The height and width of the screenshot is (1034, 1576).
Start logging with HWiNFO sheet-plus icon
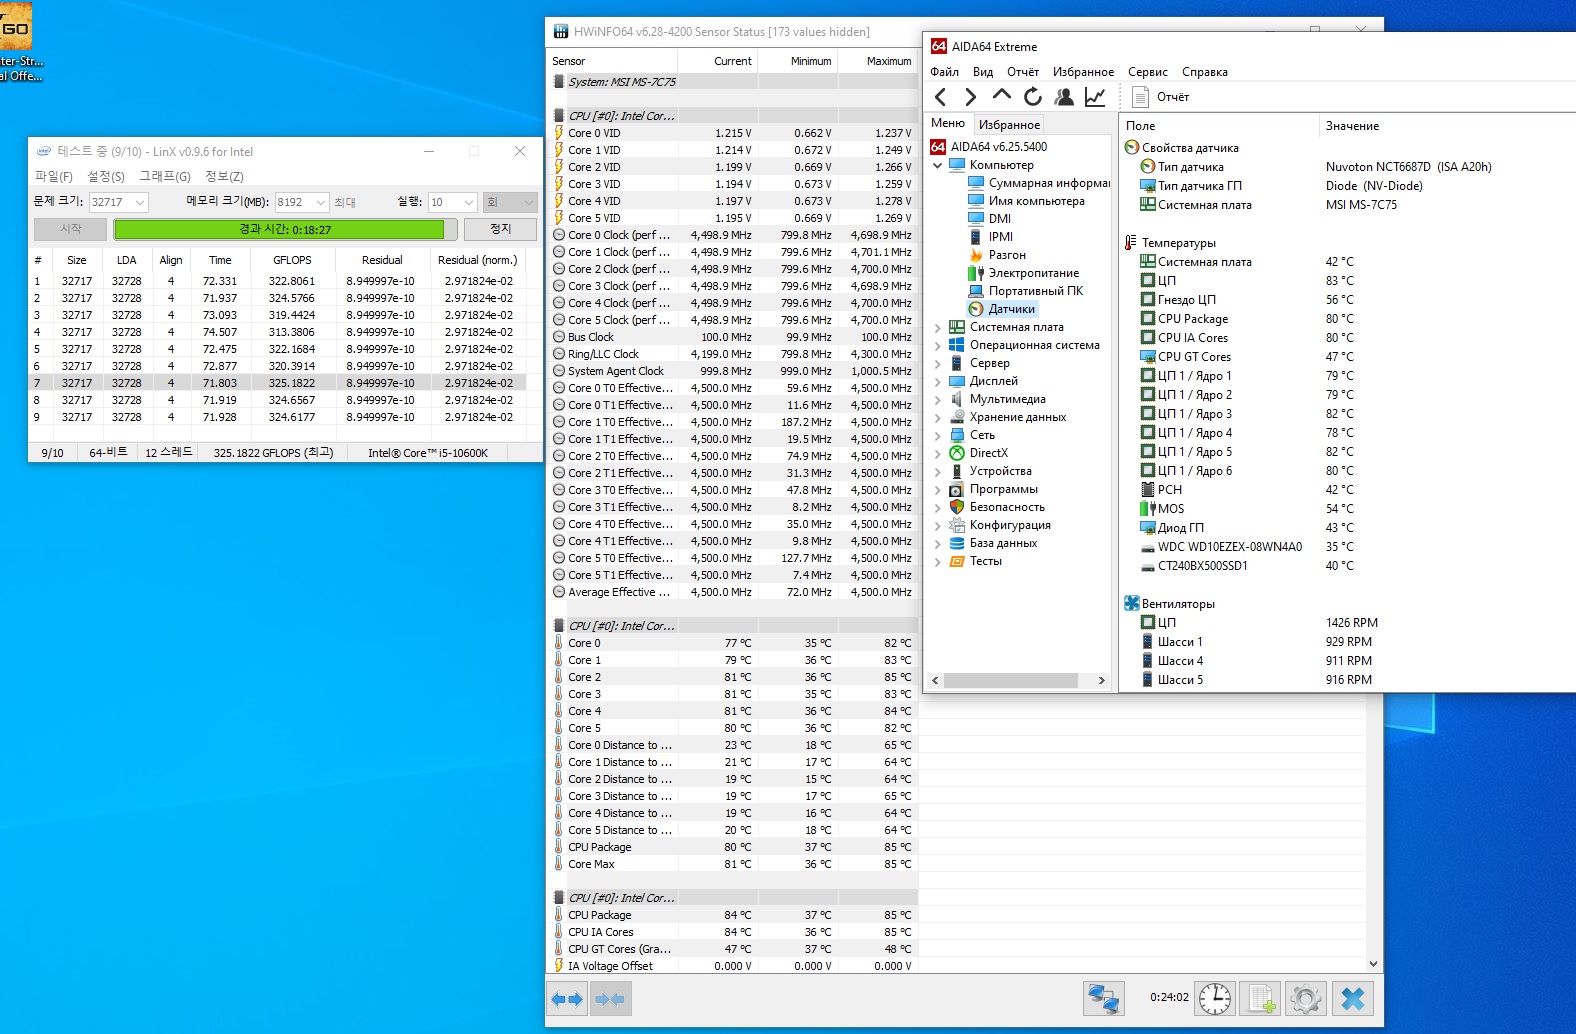point(1261,999)
